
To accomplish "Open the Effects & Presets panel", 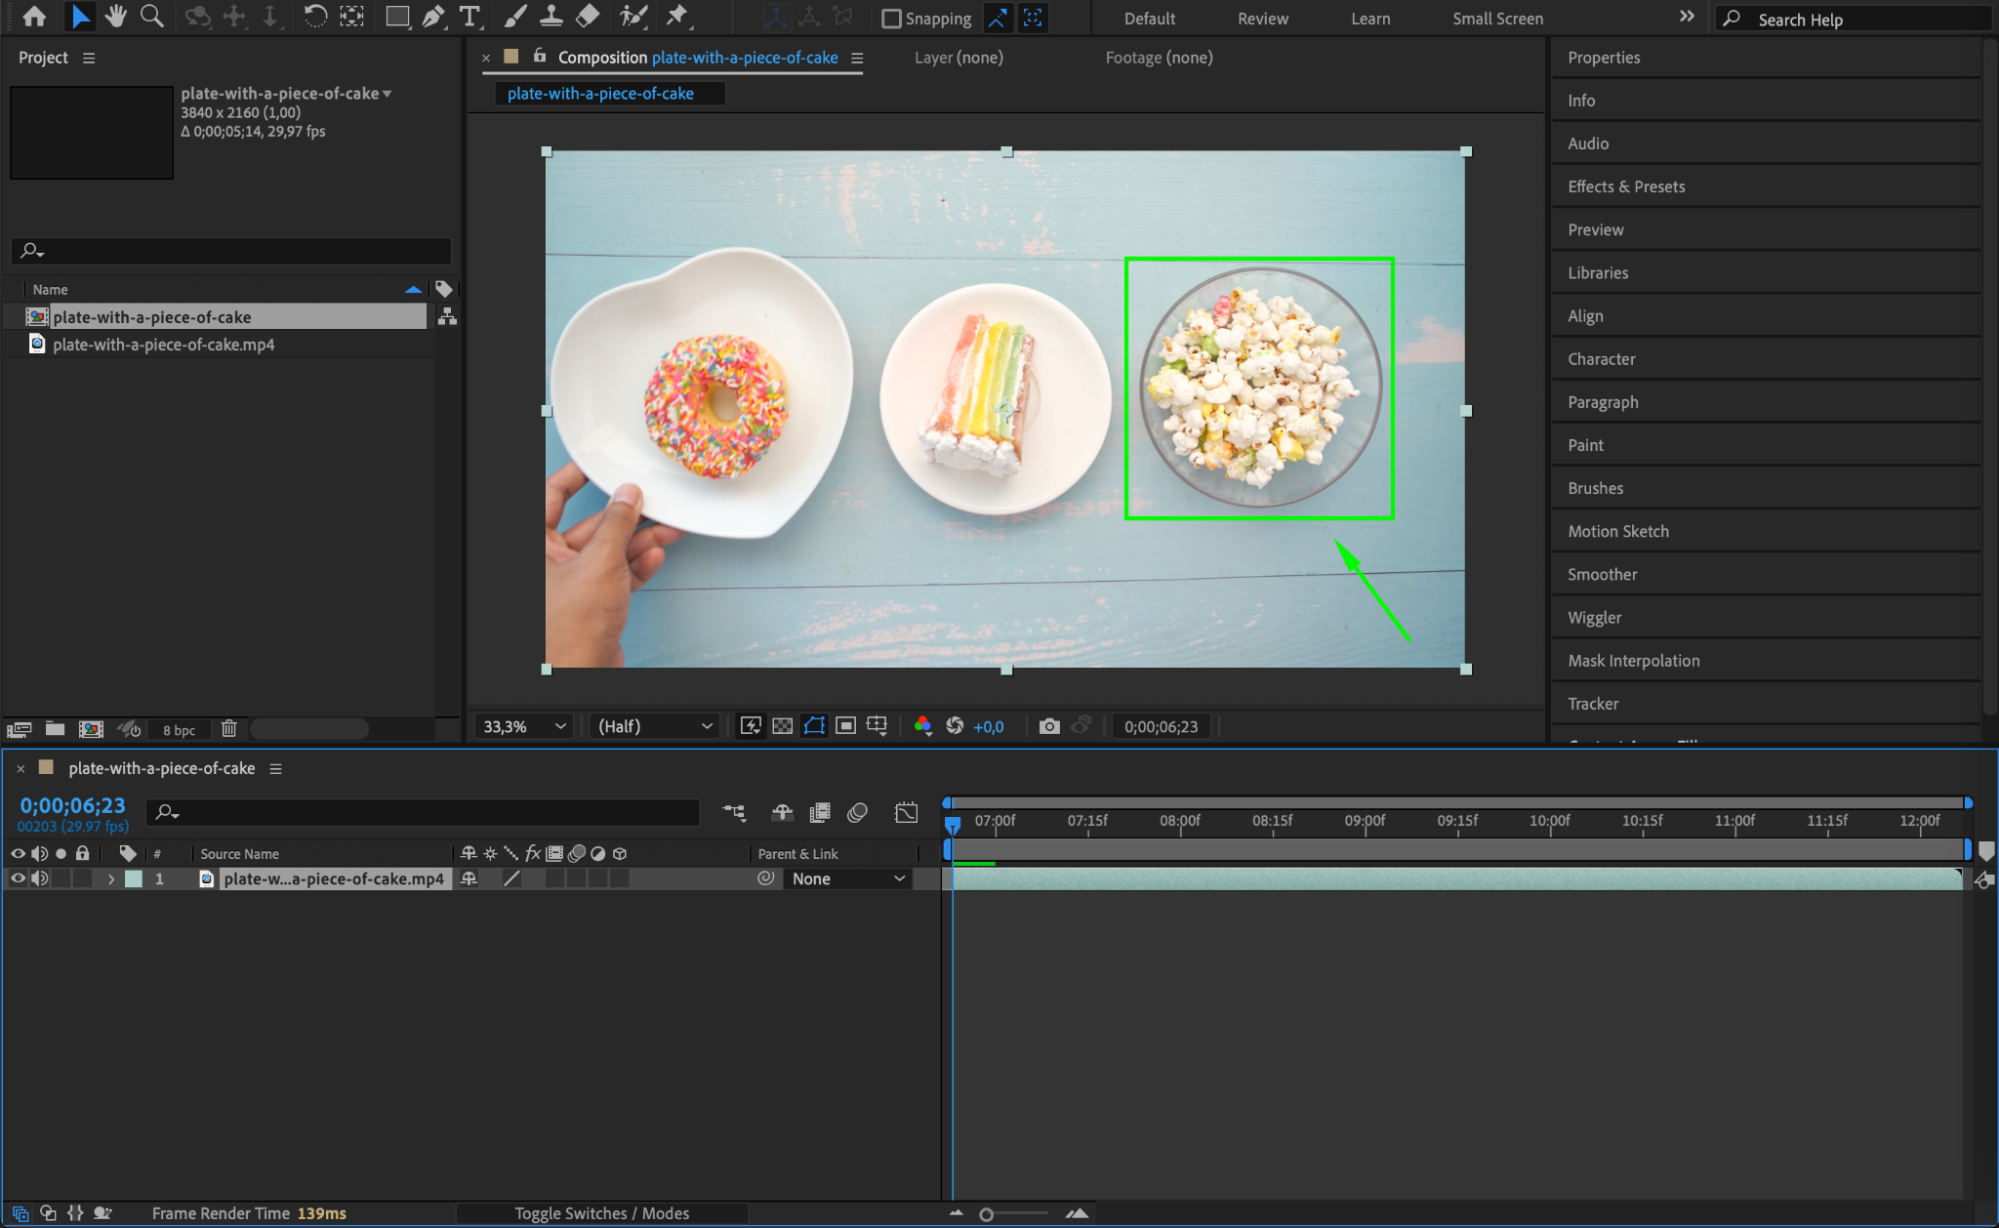I will point(1626,186).
